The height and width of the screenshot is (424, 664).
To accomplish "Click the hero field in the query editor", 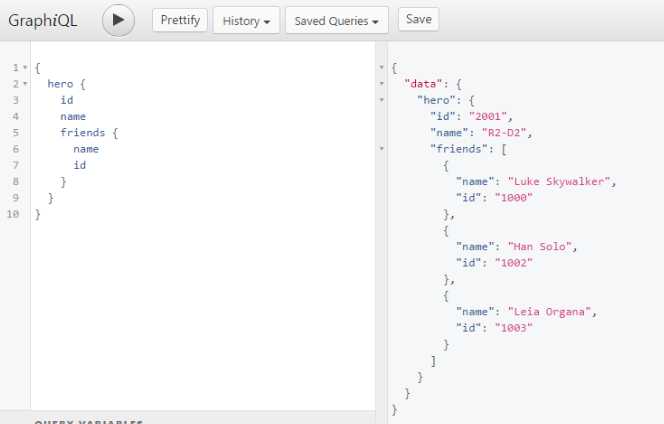I will (60, 84).
